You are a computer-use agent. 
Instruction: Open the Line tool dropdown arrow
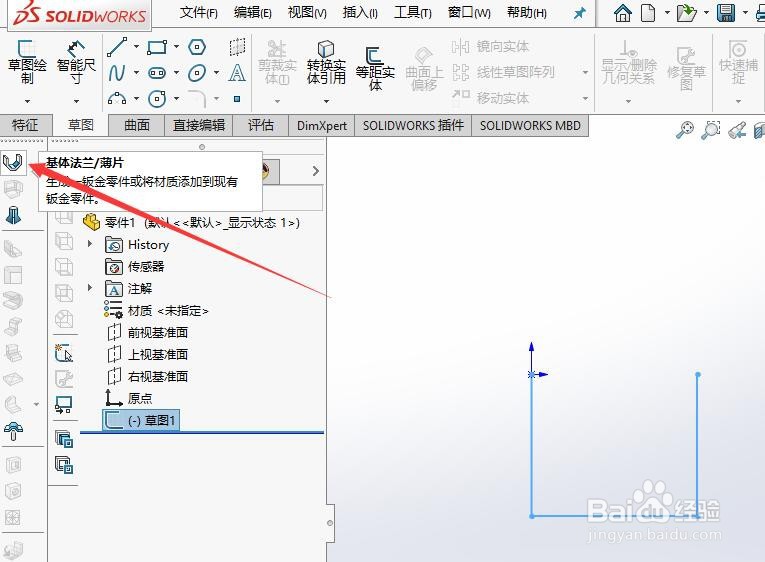pos(136,47)
